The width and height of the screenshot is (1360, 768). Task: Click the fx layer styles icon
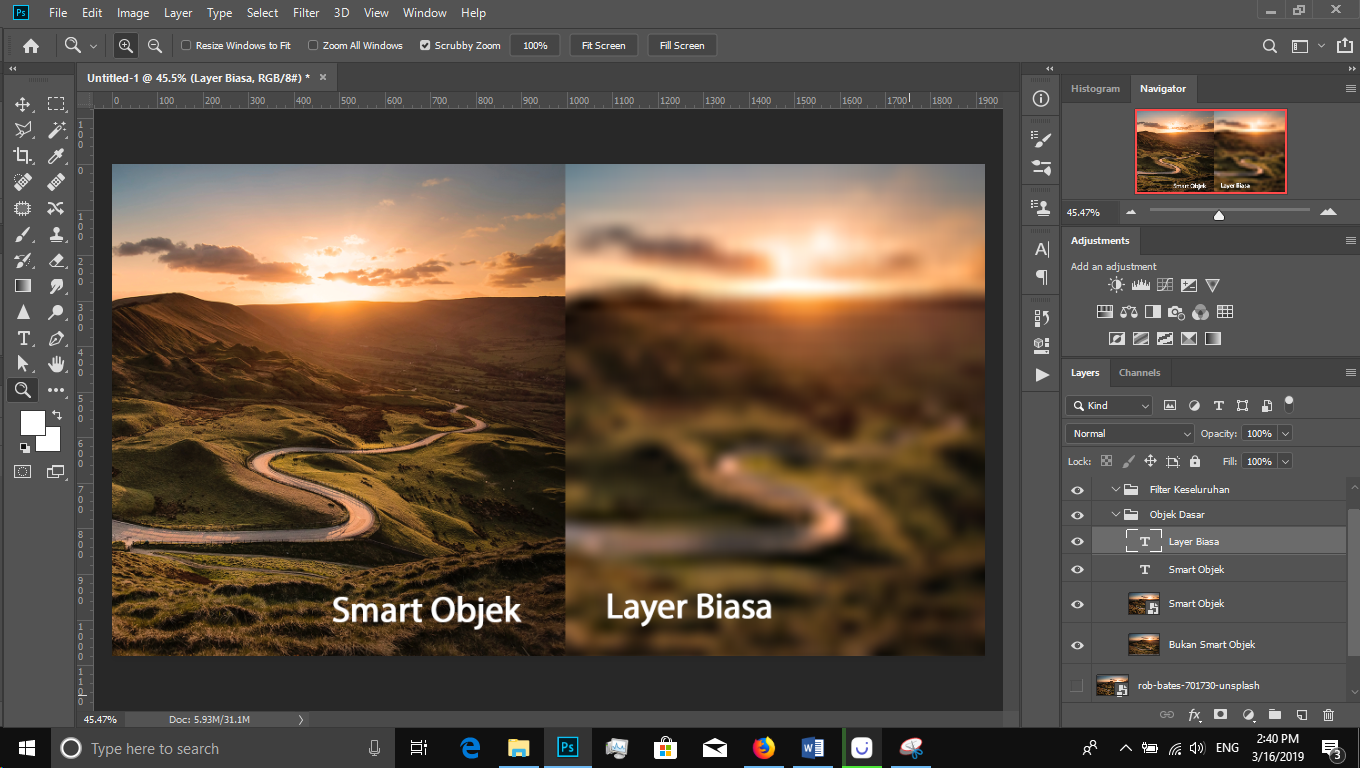click(1194, 714)
